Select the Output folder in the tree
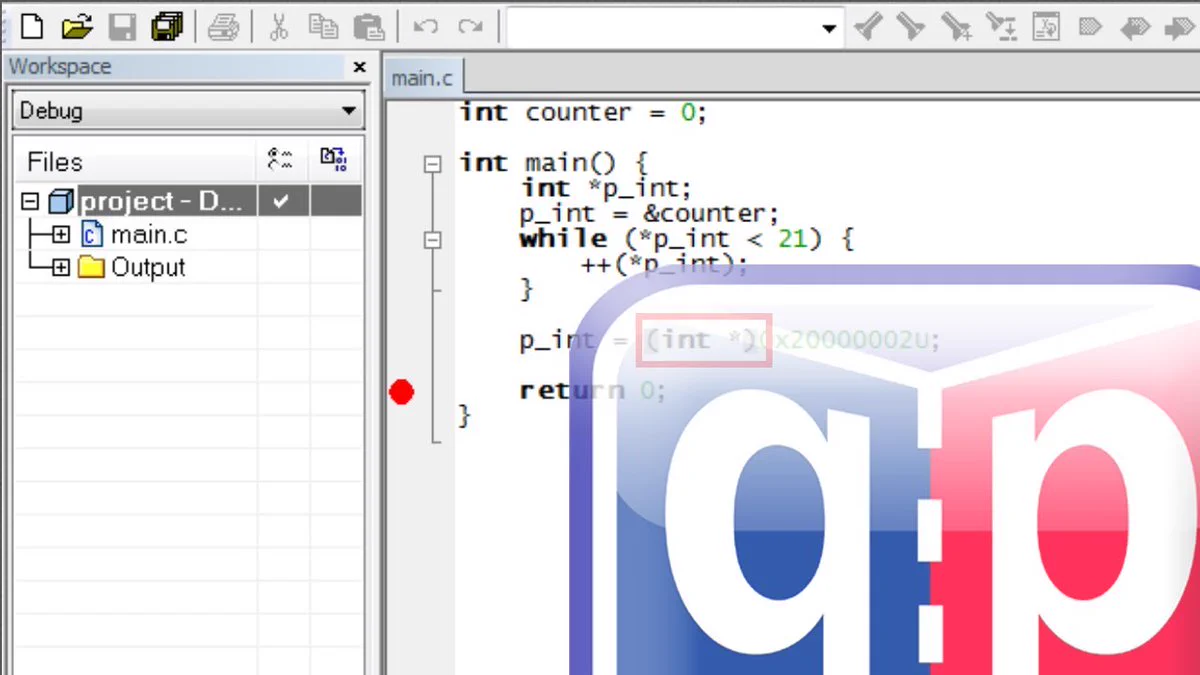This screenshot has width=1200, height=675. click(148, 268)
